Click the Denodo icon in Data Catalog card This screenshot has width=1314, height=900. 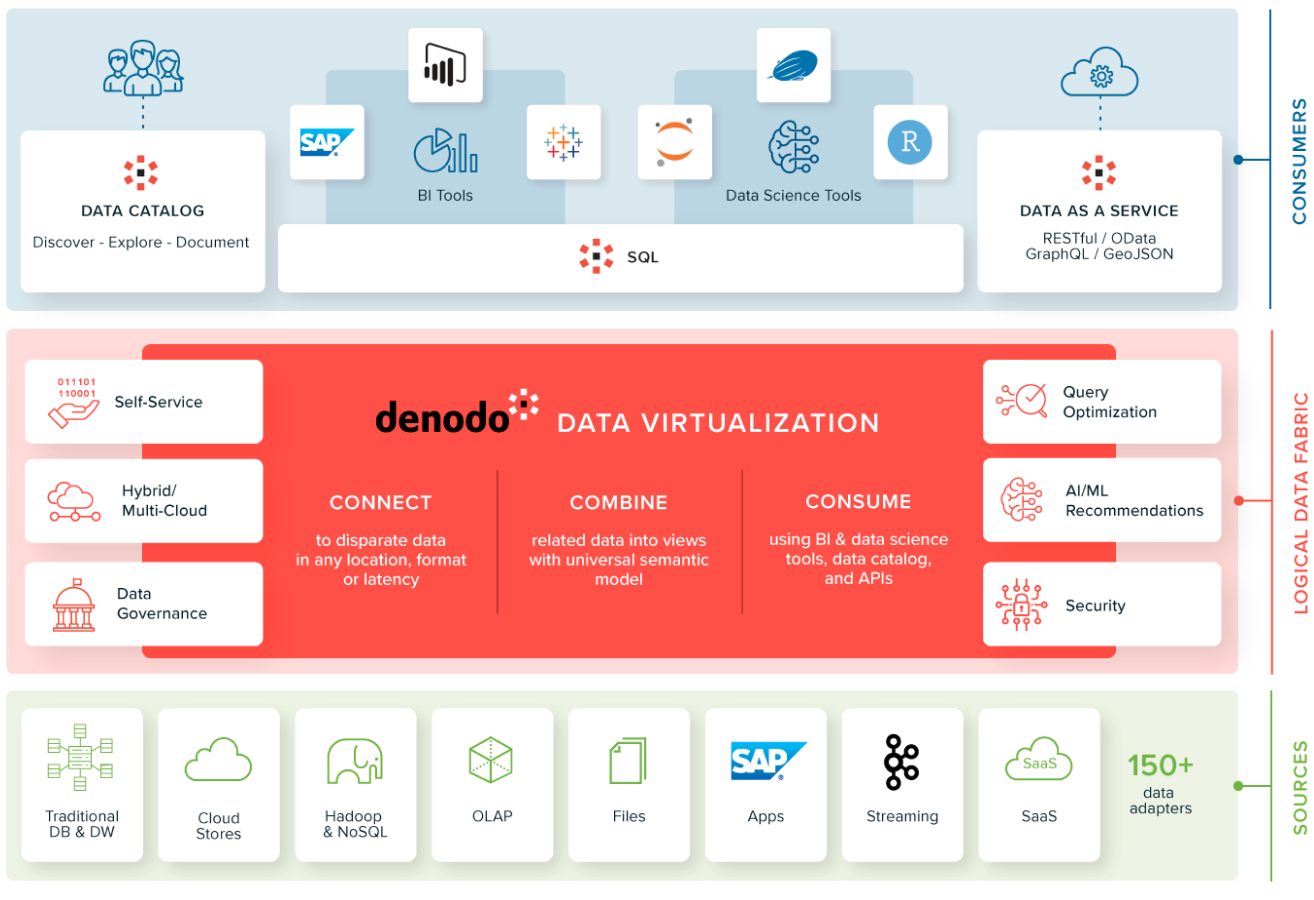pyautogui.click(x=142, y=173)
